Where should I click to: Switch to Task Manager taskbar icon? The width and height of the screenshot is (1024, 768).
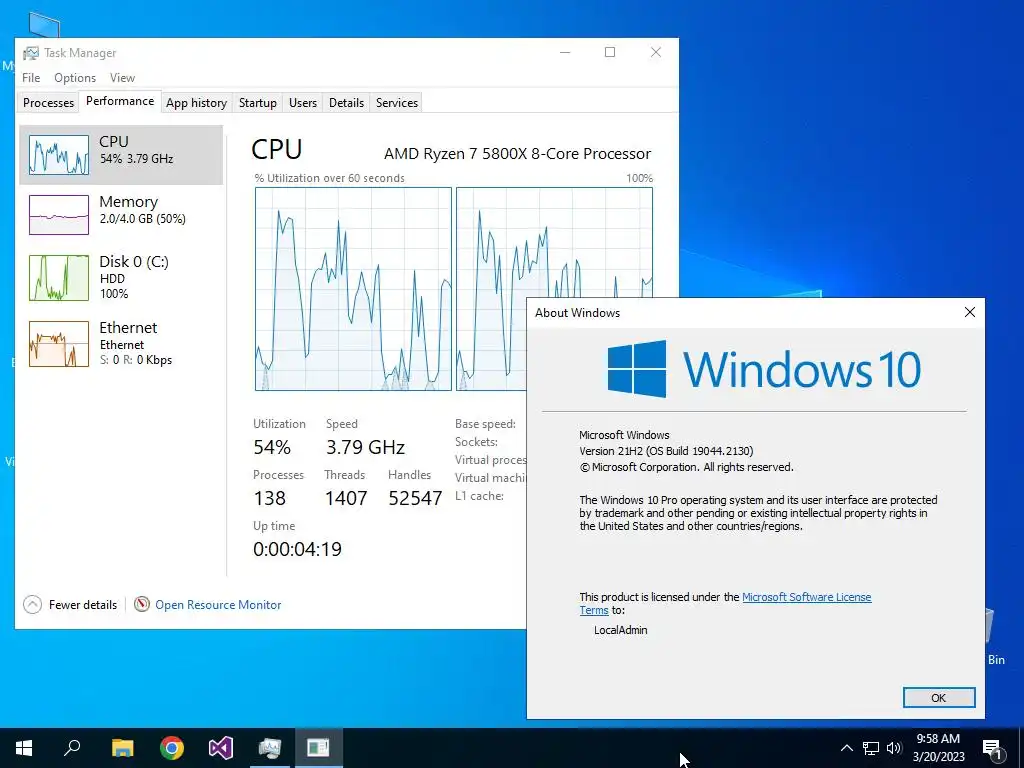pyautogui.click(x=270, y=748)
